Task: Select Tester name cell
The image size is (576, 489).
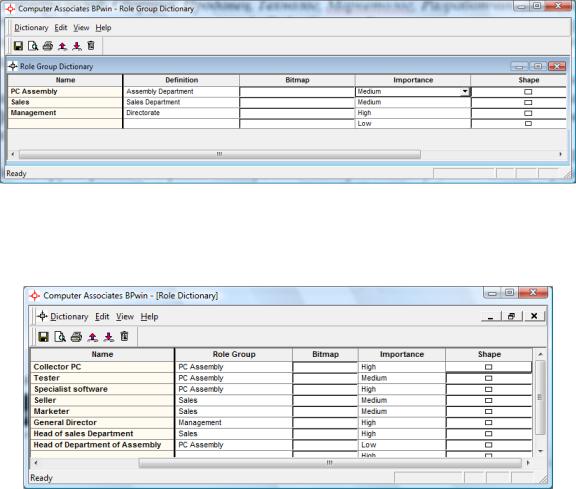Action: pyautogui.click(x=102, y=378)
